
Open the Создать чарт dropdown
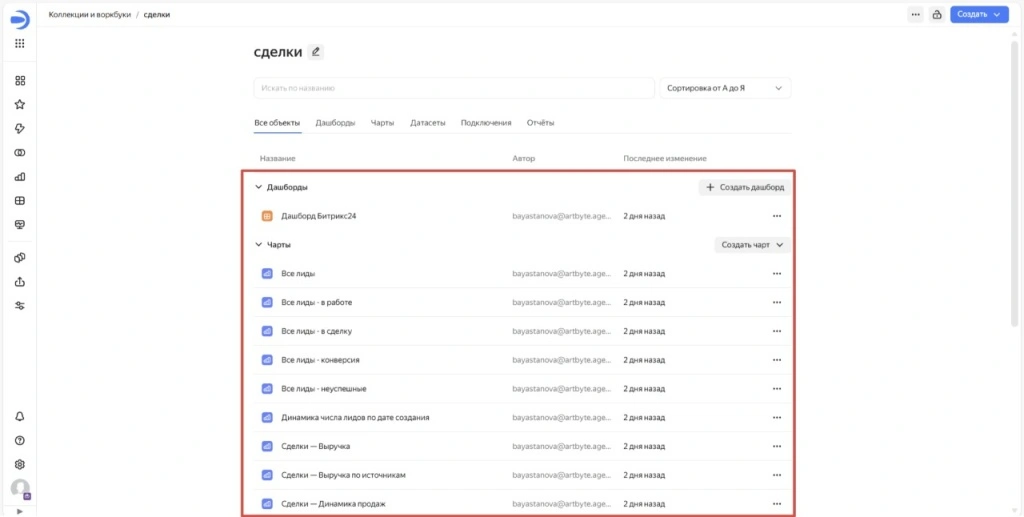(752, 244)
